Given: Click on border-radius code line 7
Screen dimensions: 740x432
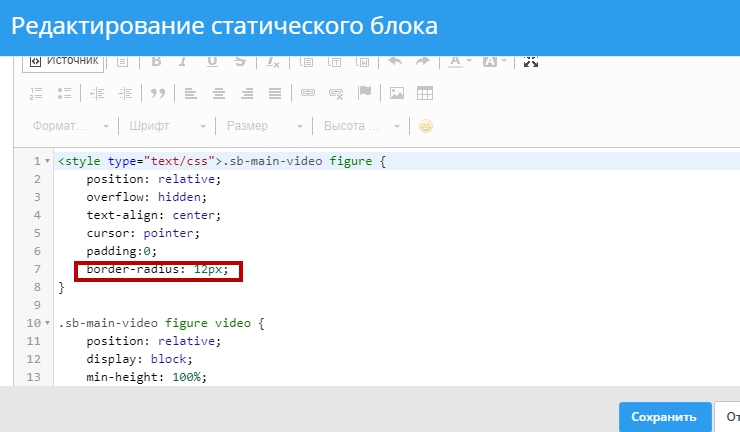Looking at the screenshot, I should point(158,270).
